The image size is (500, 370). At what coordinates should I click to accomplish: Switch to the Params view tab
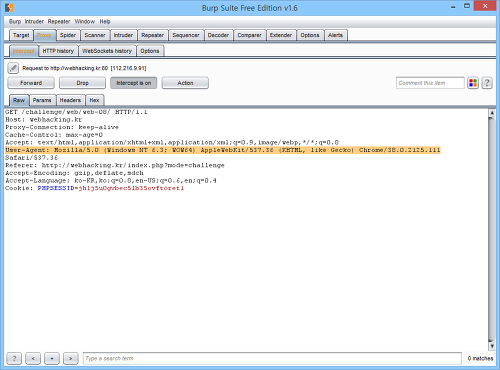(42, 100)
